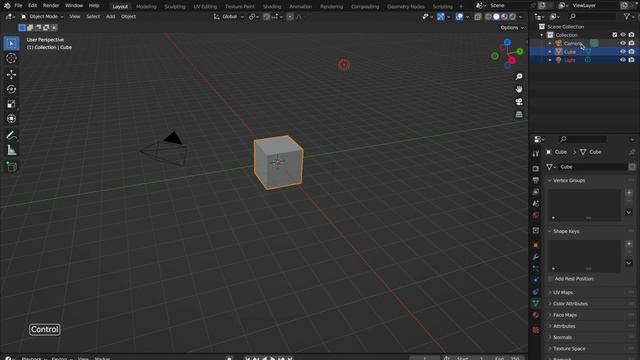Open the Edit menu
The image size is (640, 360).
(x=33, y=6)
